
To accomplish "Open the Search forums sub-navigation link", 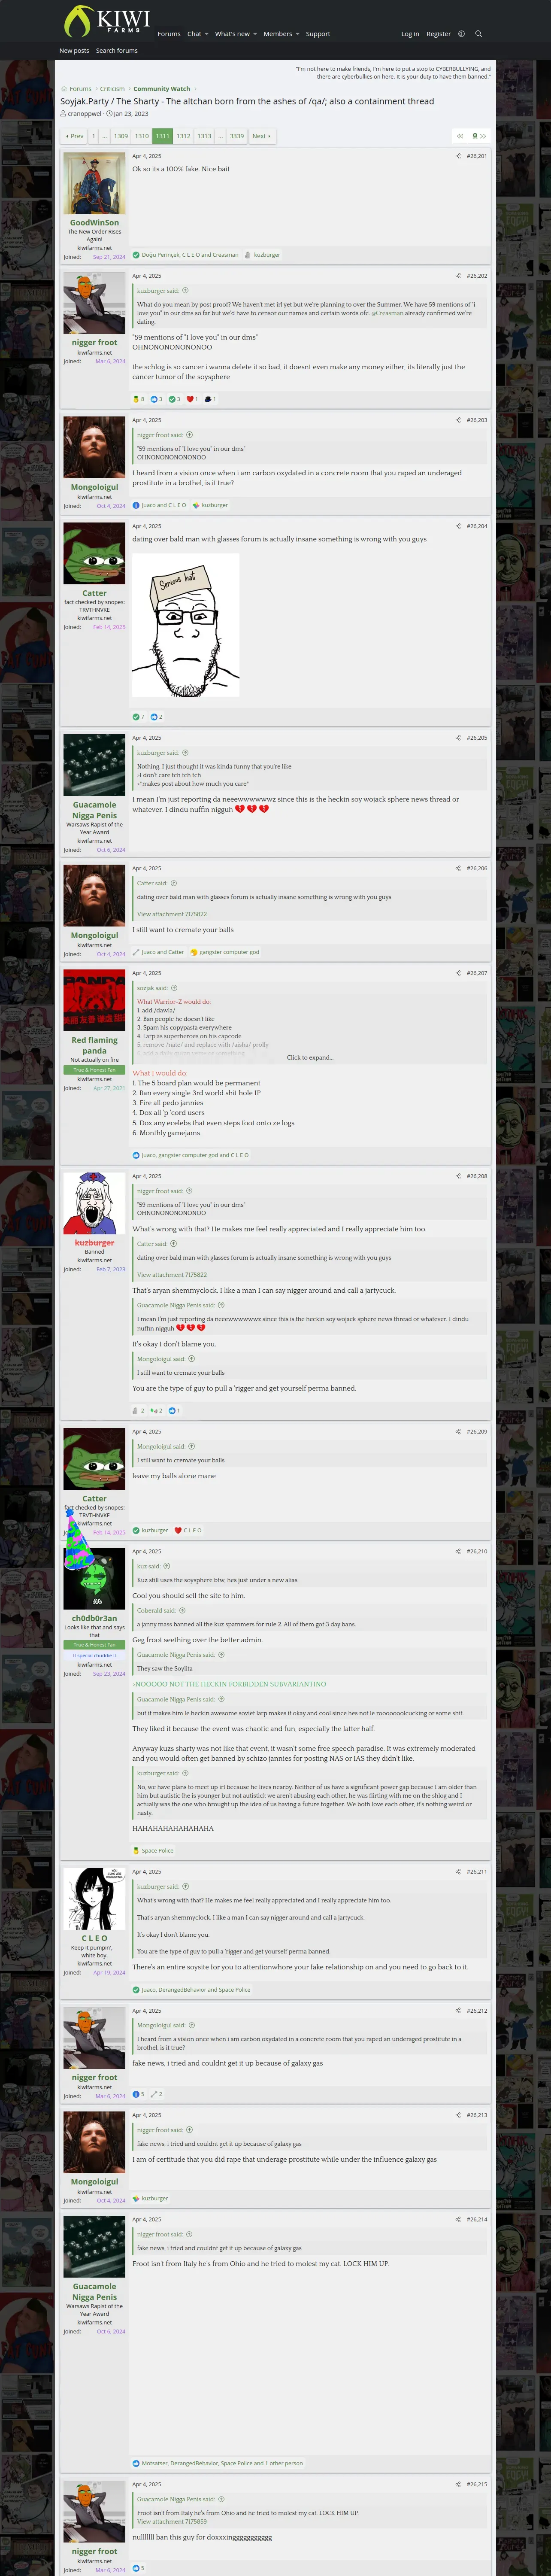I will tap(117, 50).
